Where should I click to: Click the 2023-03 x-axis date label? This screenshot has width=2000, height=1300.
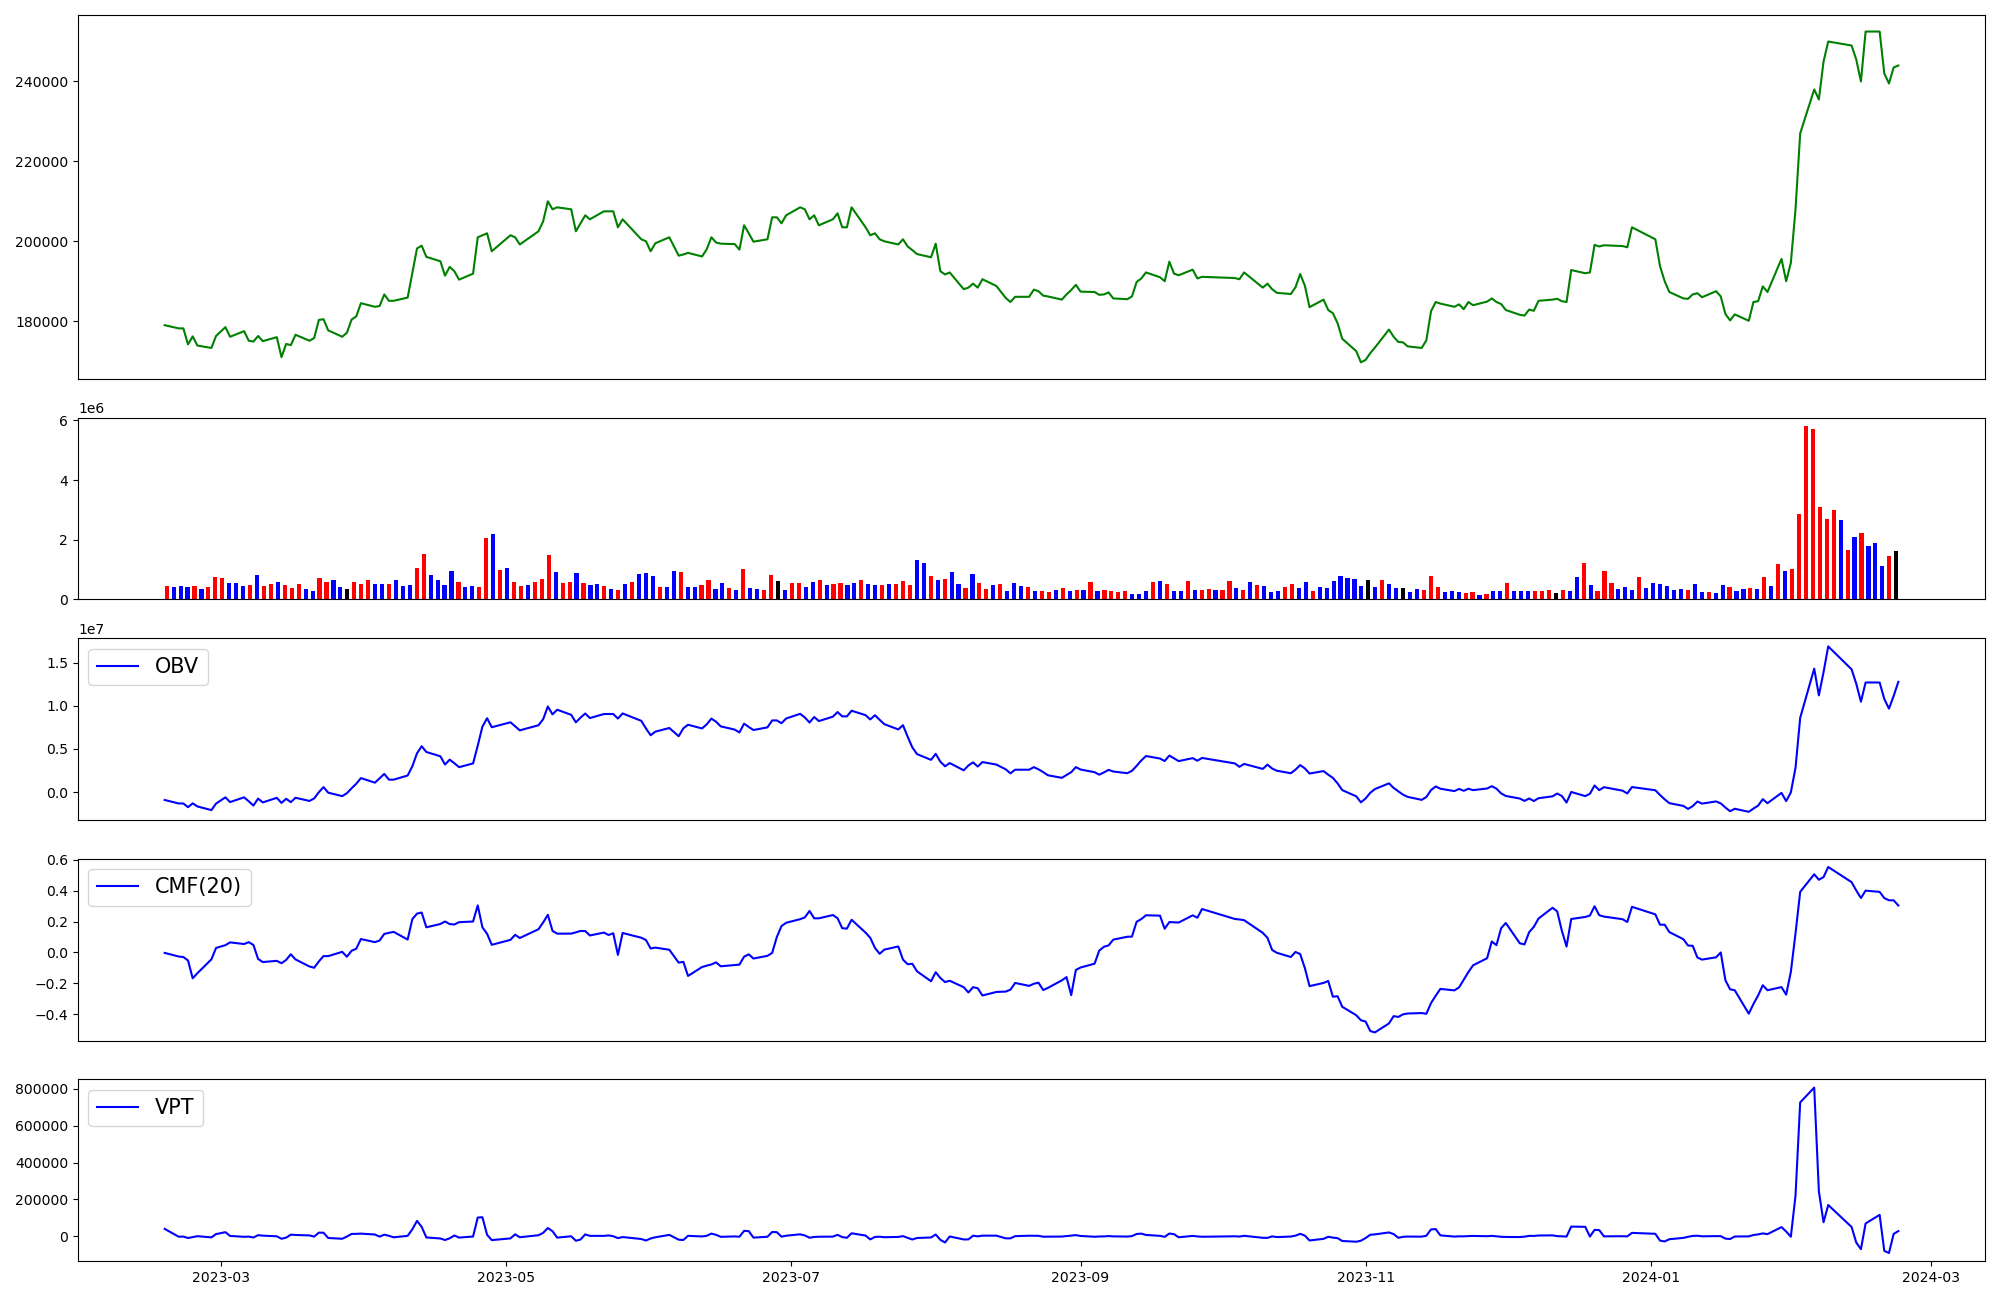(220, 1277)
